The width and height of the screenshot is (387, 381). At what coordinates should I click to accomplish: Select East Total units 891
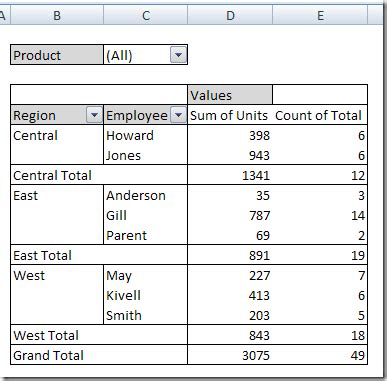coord(230,255)
